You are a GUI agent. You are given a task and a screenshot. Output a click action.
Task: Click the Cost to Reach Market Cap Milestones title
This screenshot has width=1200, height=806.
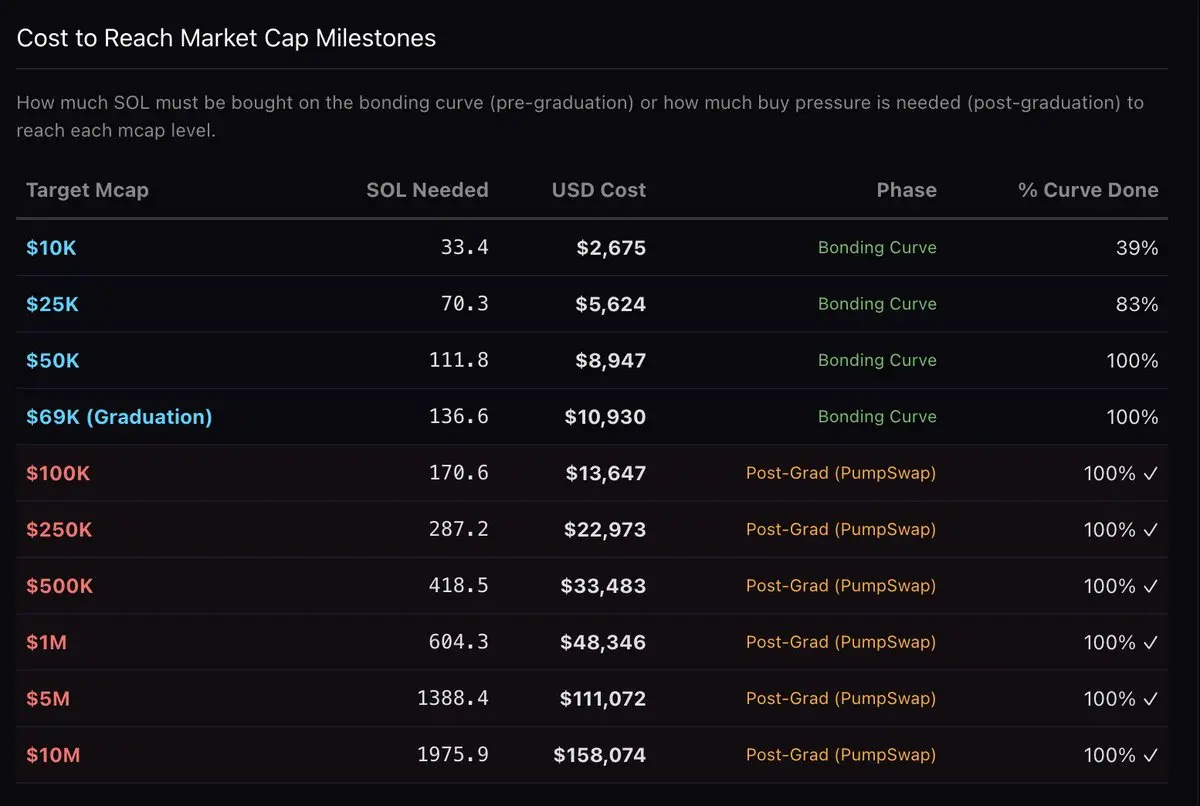[x=227, y=39]
